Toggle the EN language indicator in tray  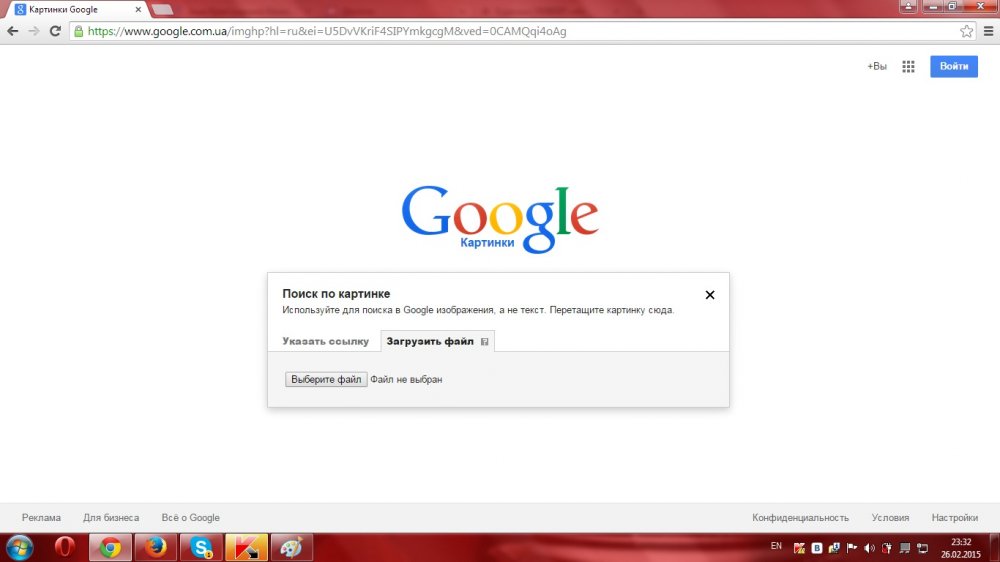(x=776, y=546)
